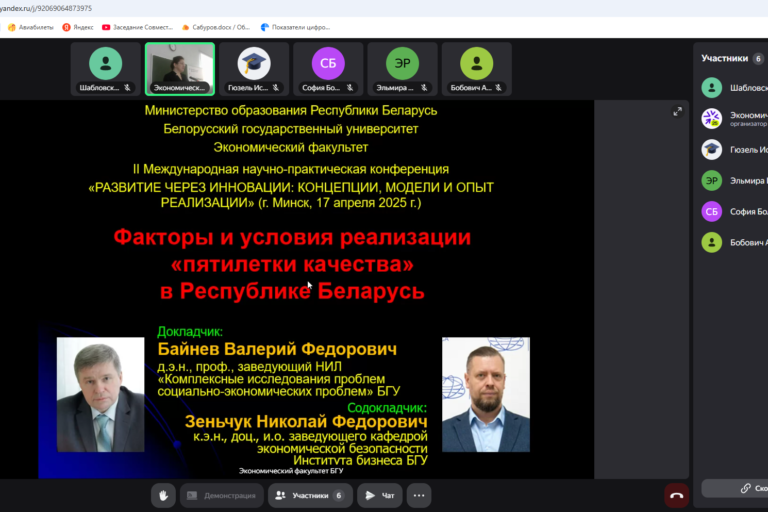The width and height of the screenshot is (768, 512).
Task: Open the three-dots more options menu
Action: (419, 495)
